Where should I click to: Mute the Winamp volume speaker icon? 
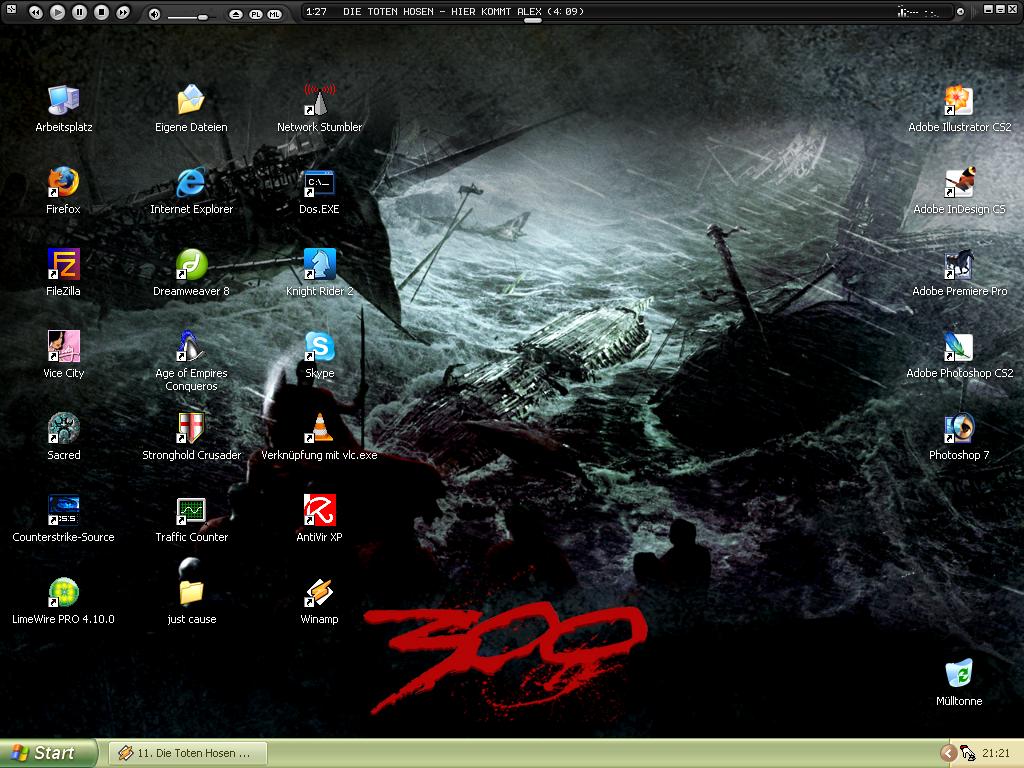(154, 14)
